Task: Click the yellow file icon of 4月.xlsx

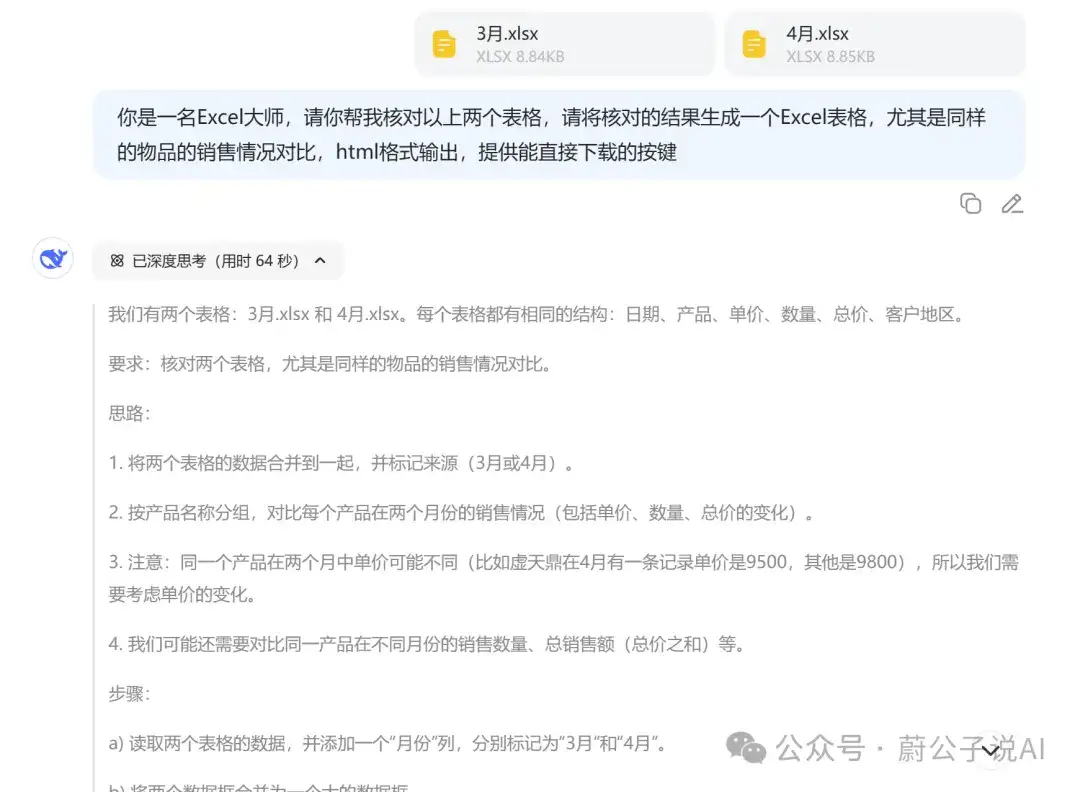Action: click(x=754, y=44)
